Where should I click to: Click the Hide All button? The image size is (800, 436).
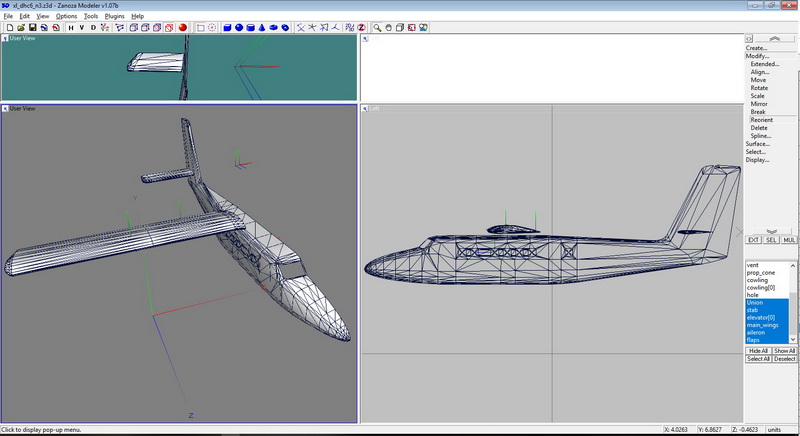click(758, 351)
